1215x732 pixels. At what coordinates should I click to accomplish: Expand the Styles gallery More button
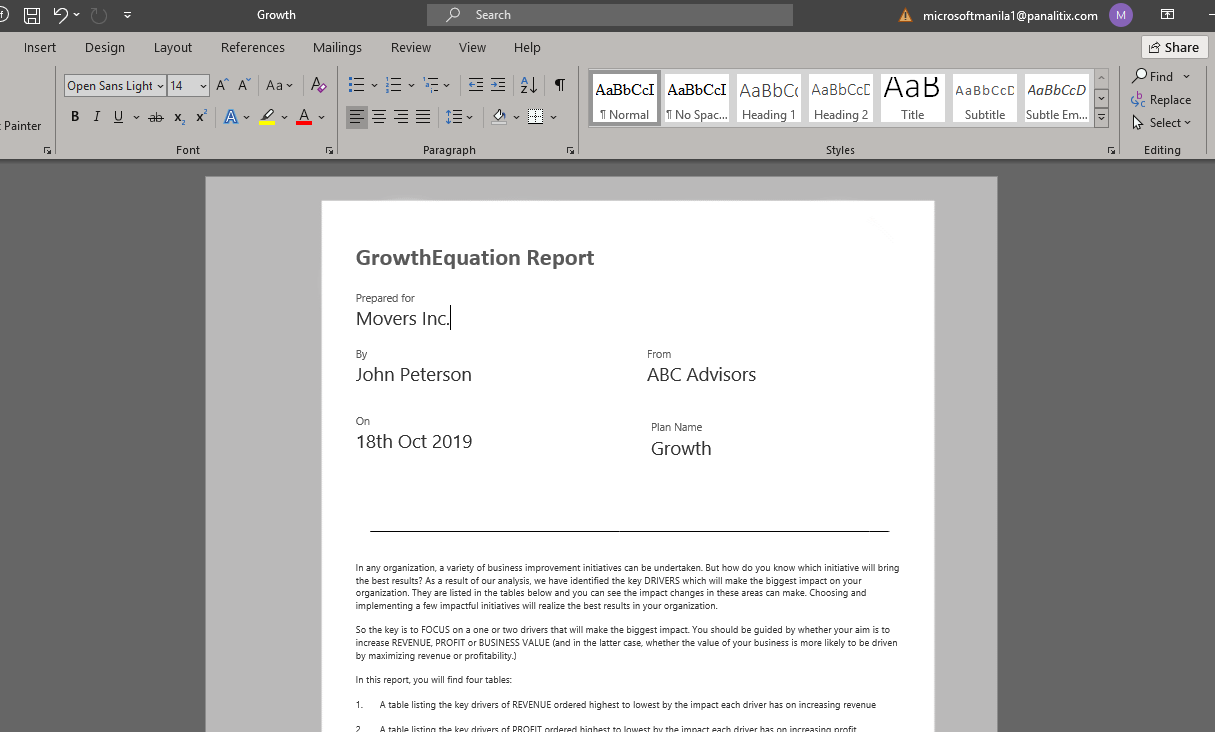click(x=1102, y=118)
